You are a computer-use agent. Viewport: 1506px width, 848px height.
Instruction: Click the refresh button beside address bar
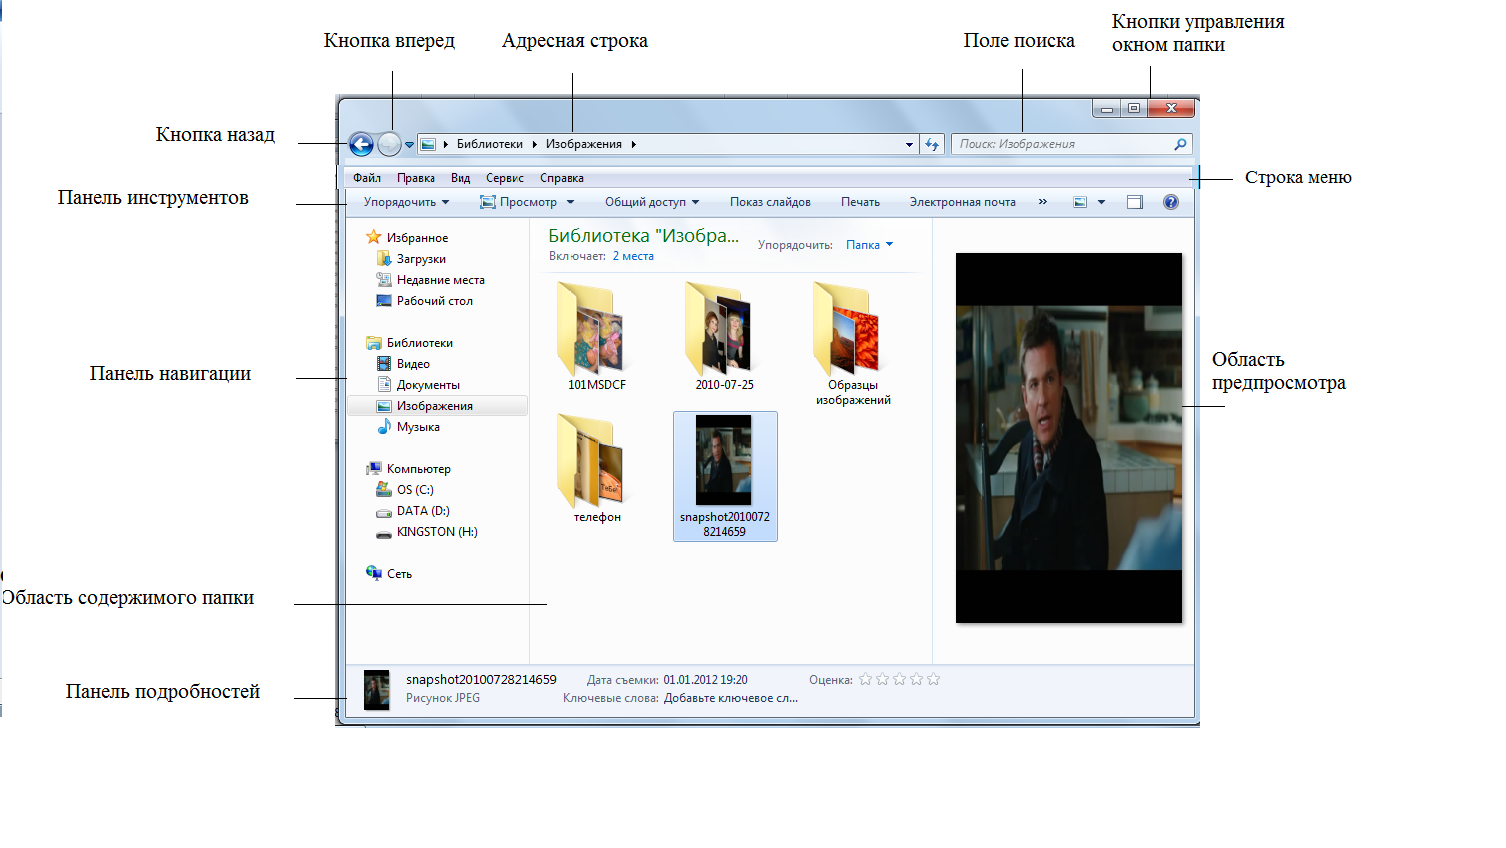click(932, 144)
